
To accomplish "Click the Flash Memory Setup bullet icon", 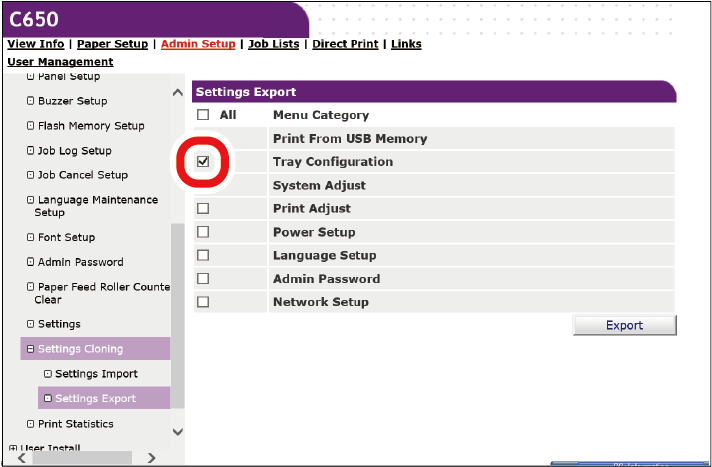I will pos(30,126).
